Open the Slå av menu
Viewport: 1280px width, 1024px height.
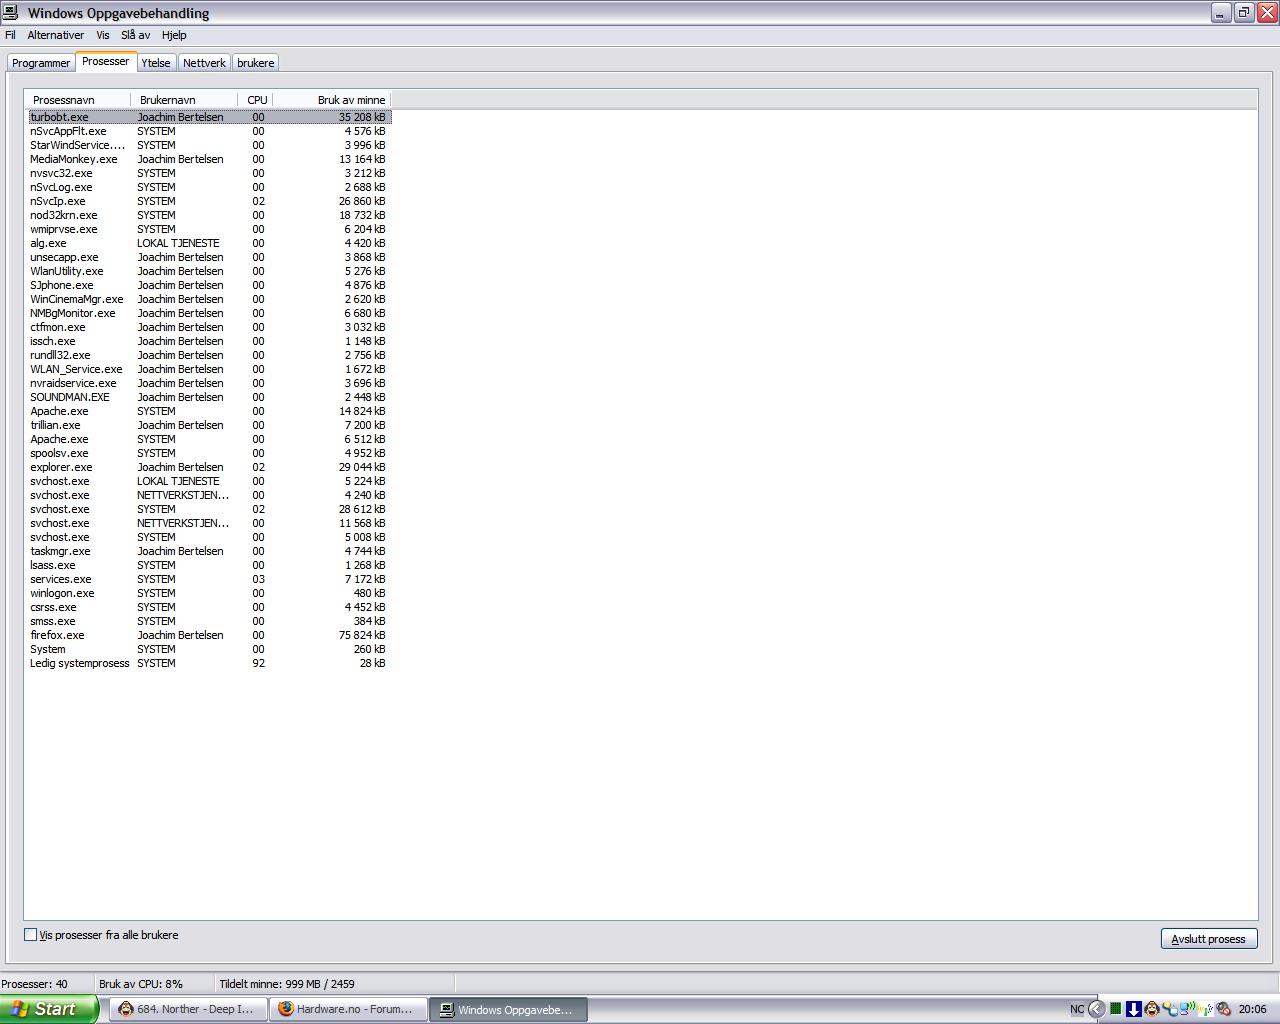pos(135,35)
